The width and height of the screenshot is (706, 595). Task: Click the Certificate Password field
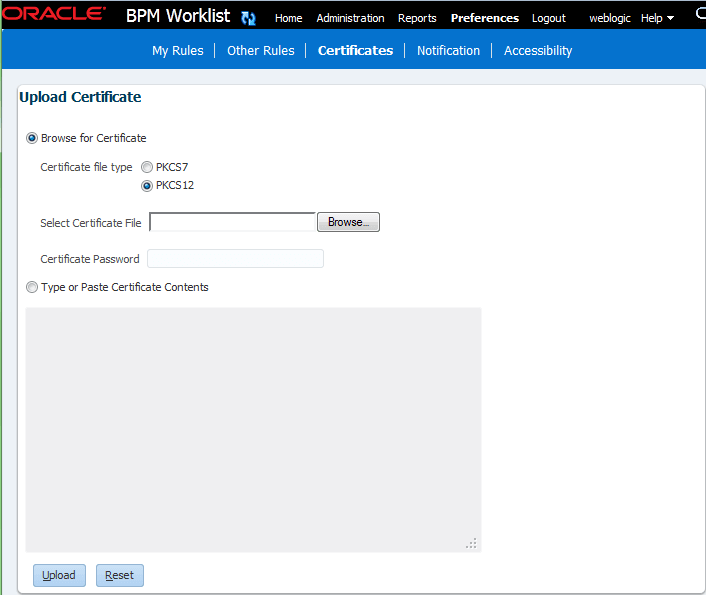[x=235, y=259]
